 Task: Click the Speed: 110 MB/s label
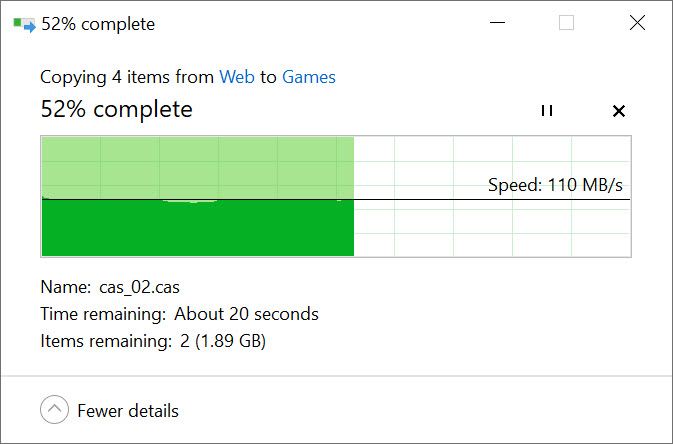557,185
